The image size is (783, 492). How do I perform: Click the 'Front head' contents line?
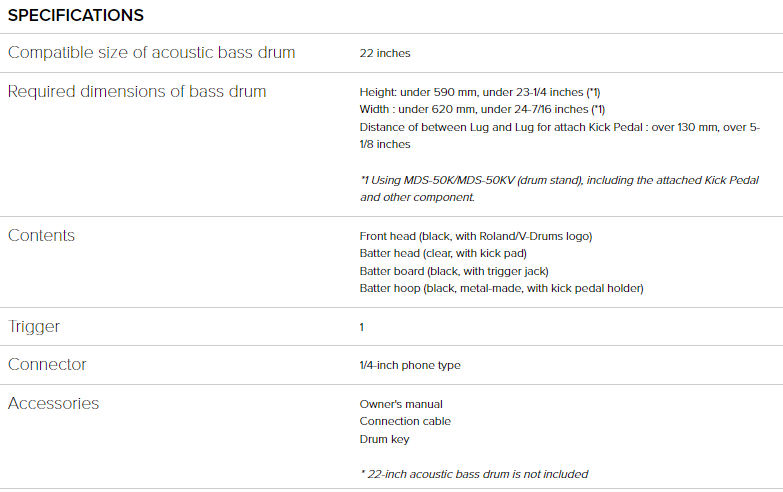tap(476, 236)
